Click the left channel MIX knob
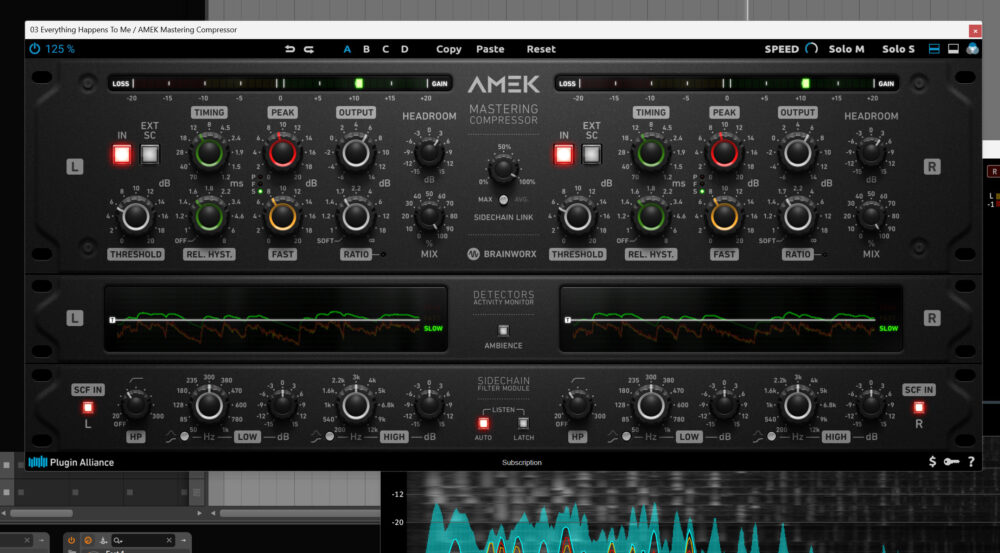Image resolution: width=1000 pixels, height=553 pixels. point(429,216)
